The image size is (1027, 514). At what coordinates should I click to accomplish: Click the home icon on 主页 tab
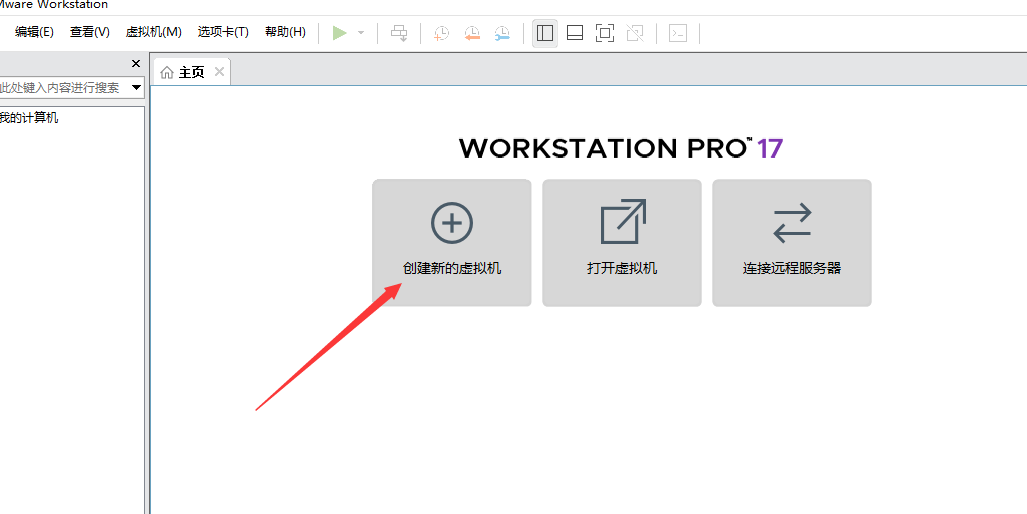(x=167, y=72)
